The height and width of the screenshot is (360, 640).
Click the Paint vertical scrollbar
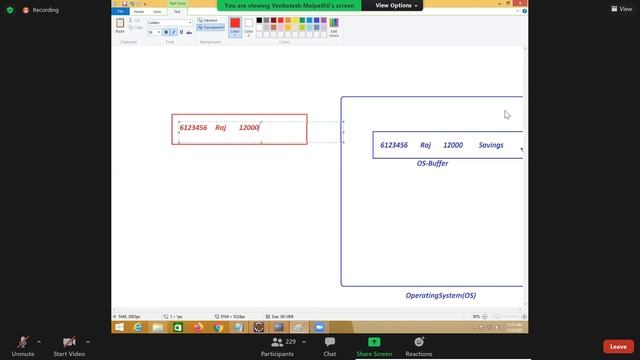pyautogui.click(x=525, y=176)
